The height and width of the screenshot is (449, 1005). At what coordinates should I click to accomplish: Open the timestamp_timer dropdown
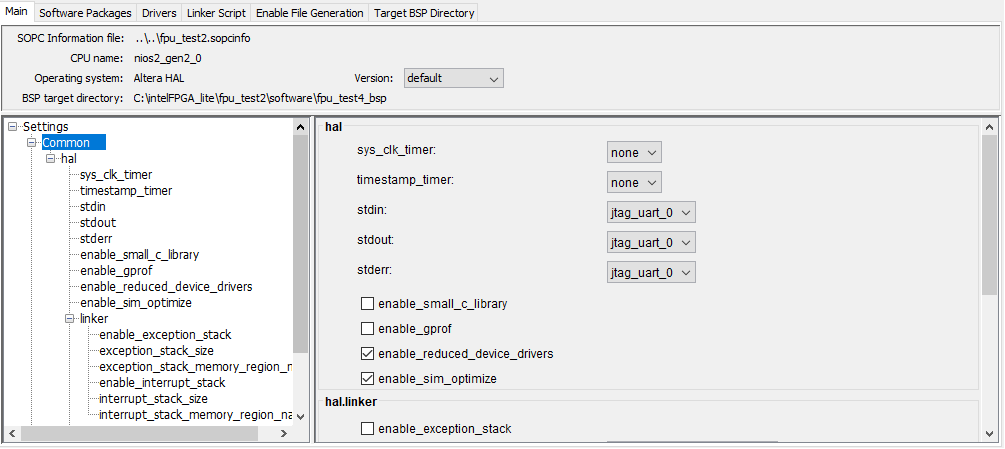point(634,183)
